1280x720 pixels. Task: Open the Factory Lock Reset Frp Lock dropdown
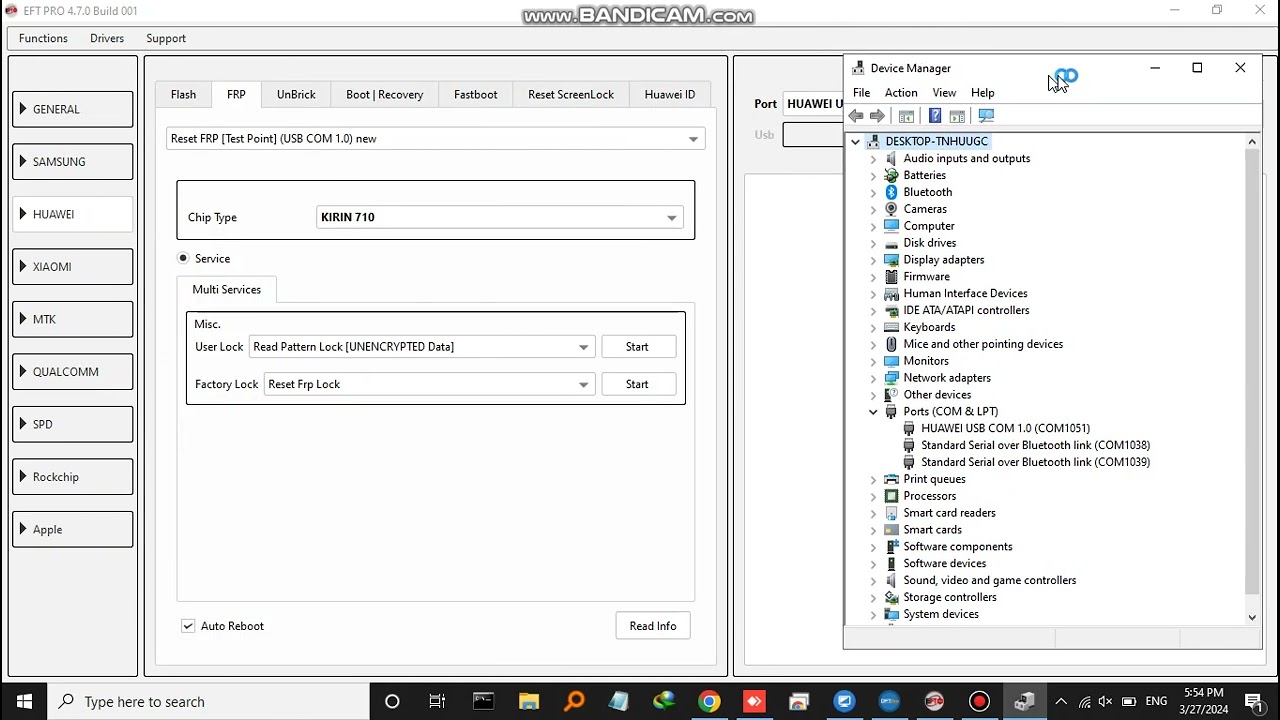tap(583, 384)
